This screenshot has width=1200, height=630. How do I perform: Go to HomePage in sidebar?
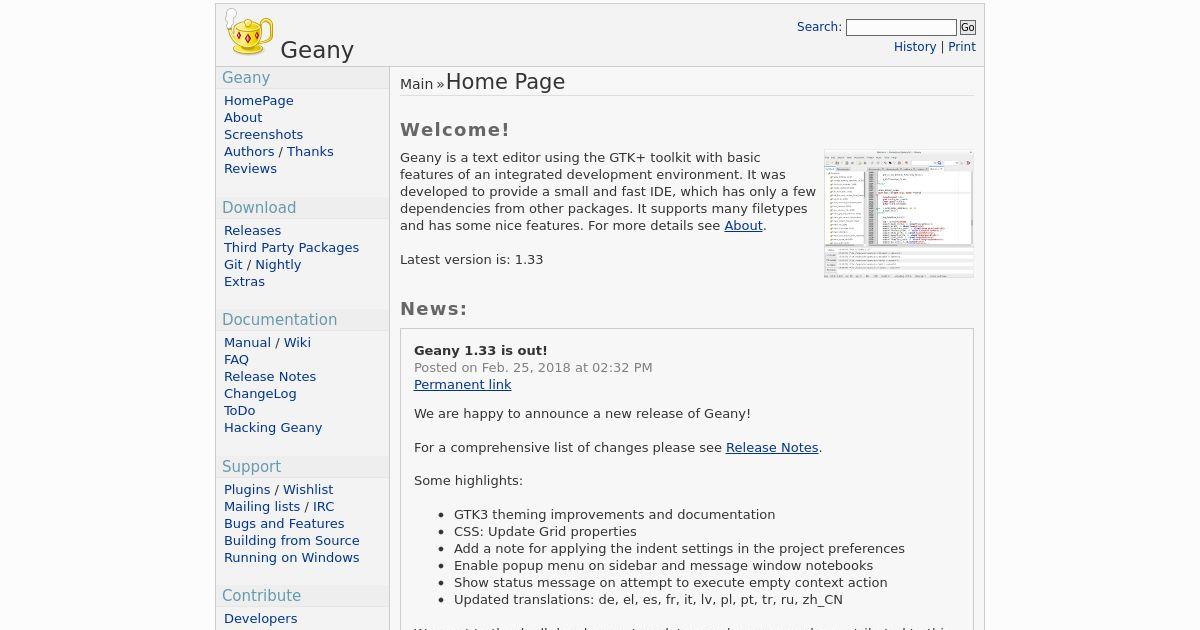pyautogui.click(x=259, y=101)
